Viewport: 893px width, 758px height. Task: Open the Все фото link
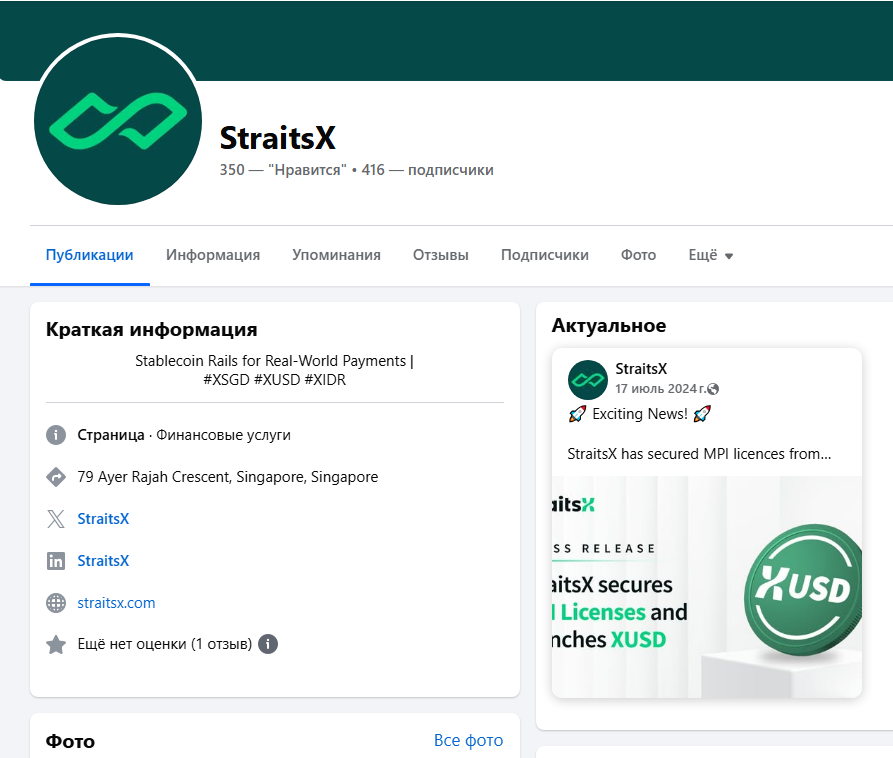point(468,740)
